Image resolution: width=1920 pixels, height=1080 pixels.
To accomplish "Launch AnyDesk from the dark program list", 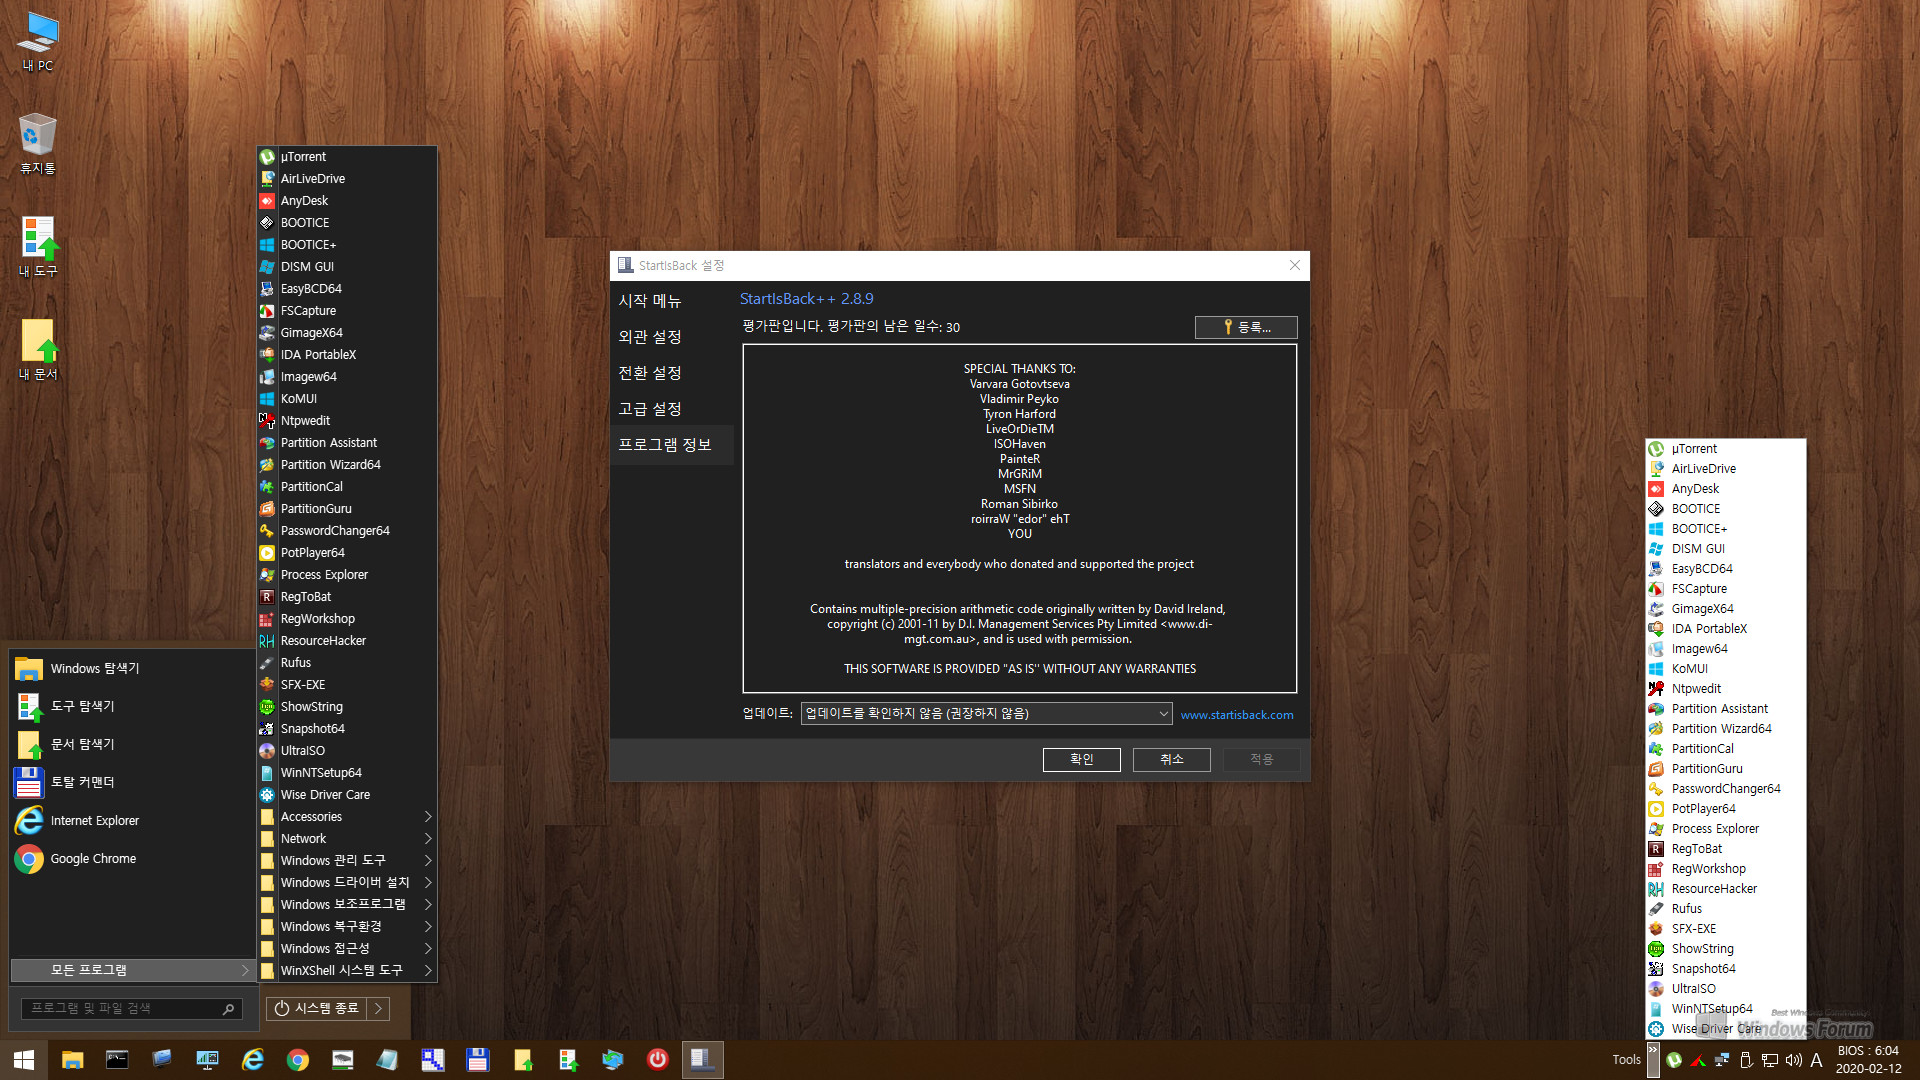I will 347,201.
